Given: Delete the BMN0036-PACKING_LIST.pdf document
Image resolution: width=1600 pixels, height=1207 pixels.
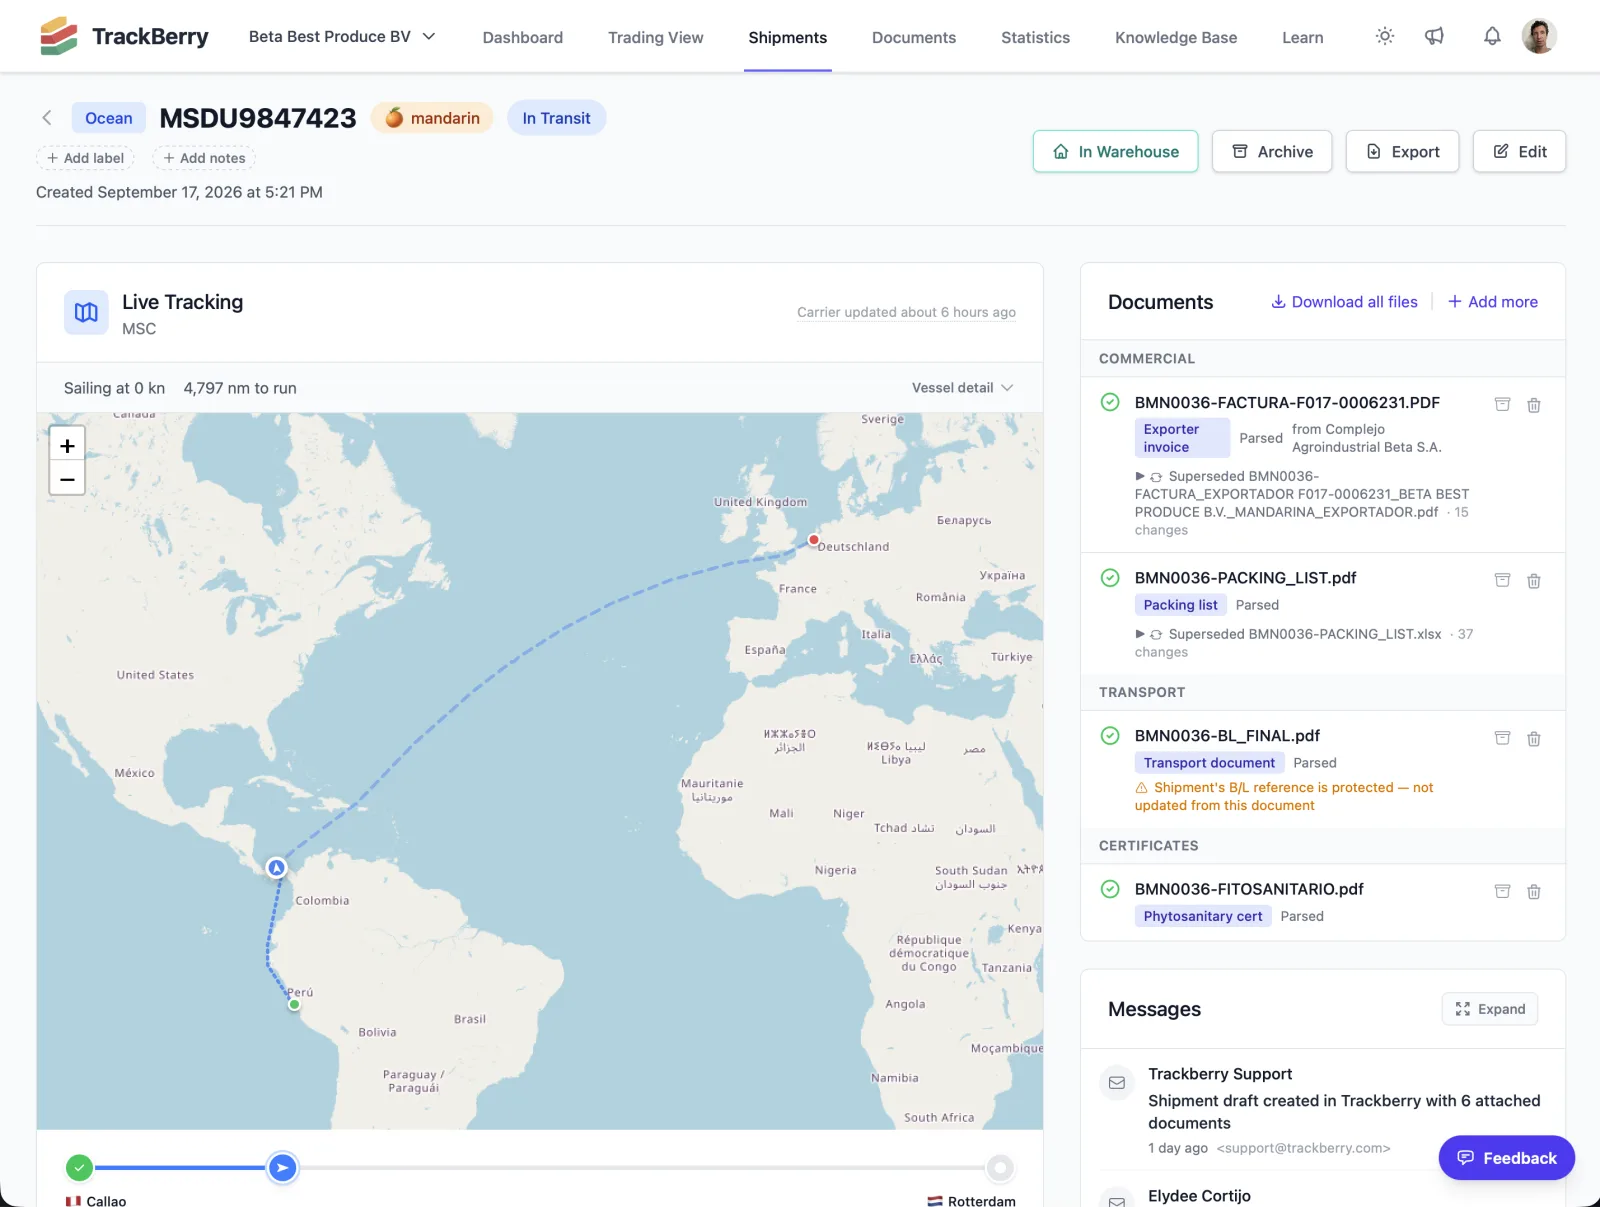Looking at the screenshot, I should (x=1534, y=581).
